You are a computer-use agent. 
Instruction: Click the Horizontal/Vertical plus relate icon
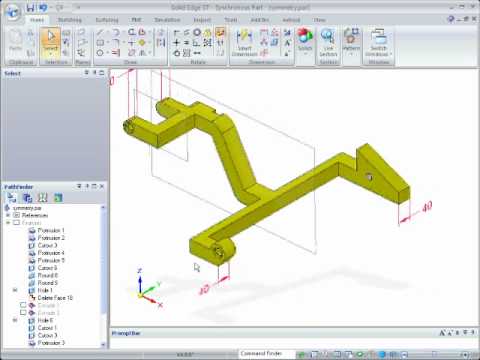(177, 43)
